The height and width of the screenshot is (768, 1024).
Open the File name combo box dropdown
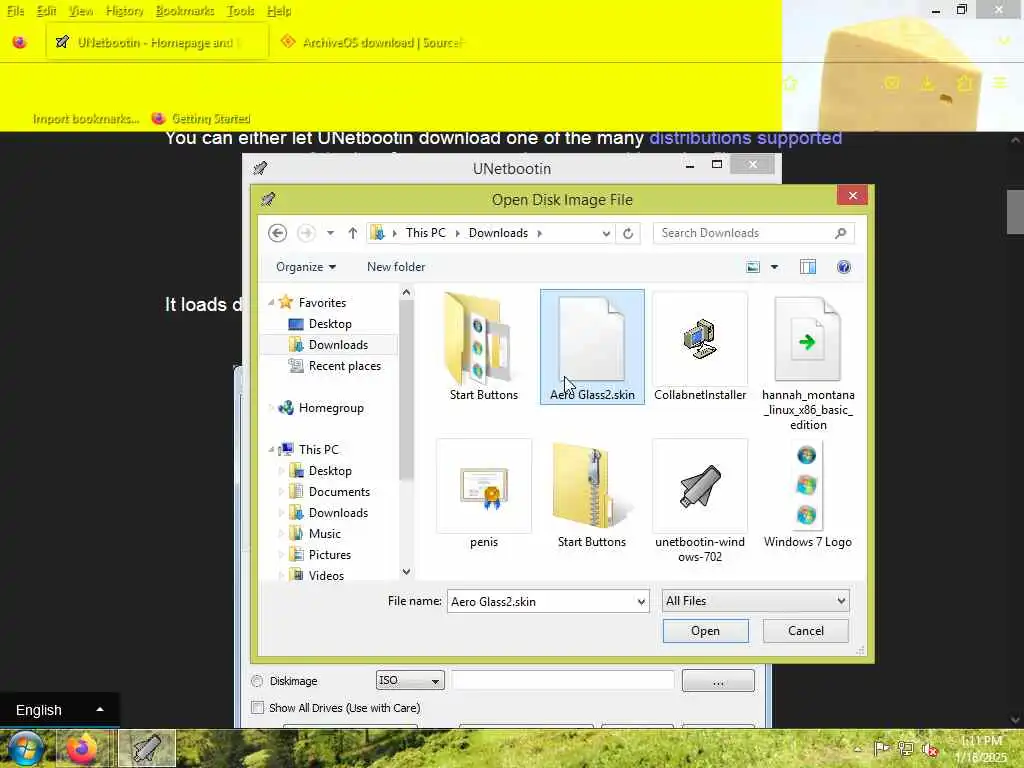641,601
